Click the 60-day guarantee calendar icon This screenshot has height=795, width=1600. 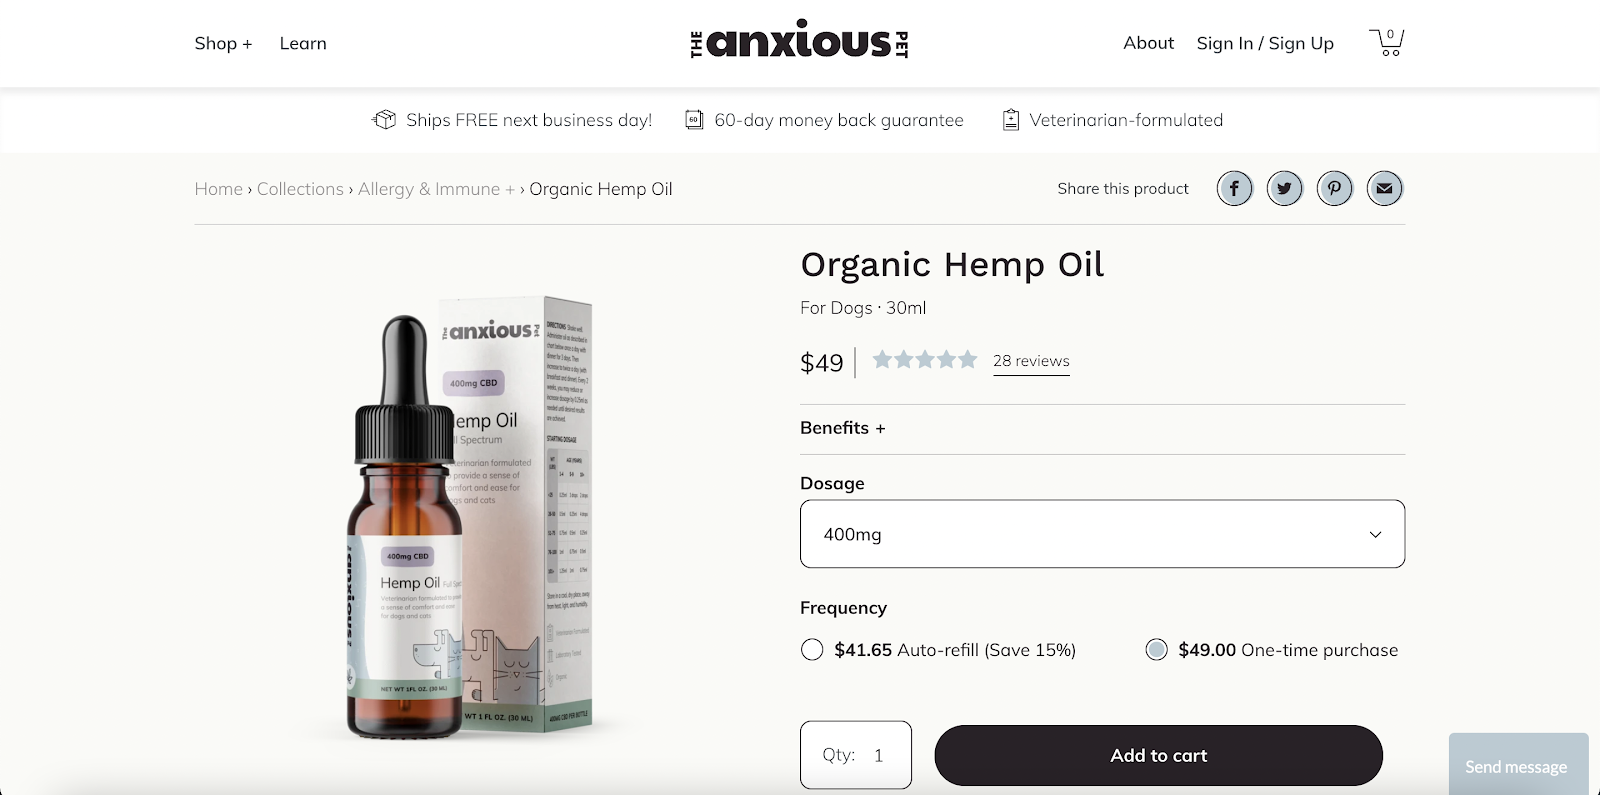click(694, 120)
